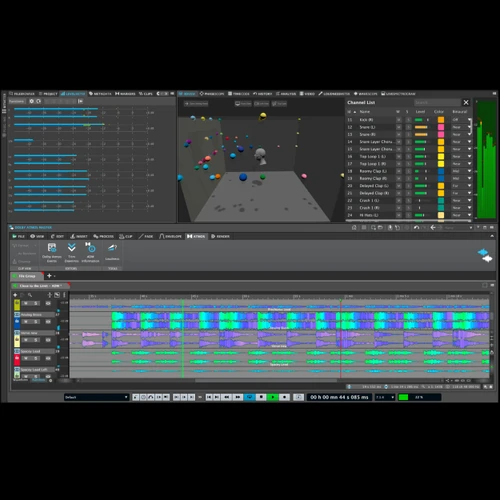Mute Crash 1 (L) channel
The image size is (500, 500).
click(x=399, y=200)
